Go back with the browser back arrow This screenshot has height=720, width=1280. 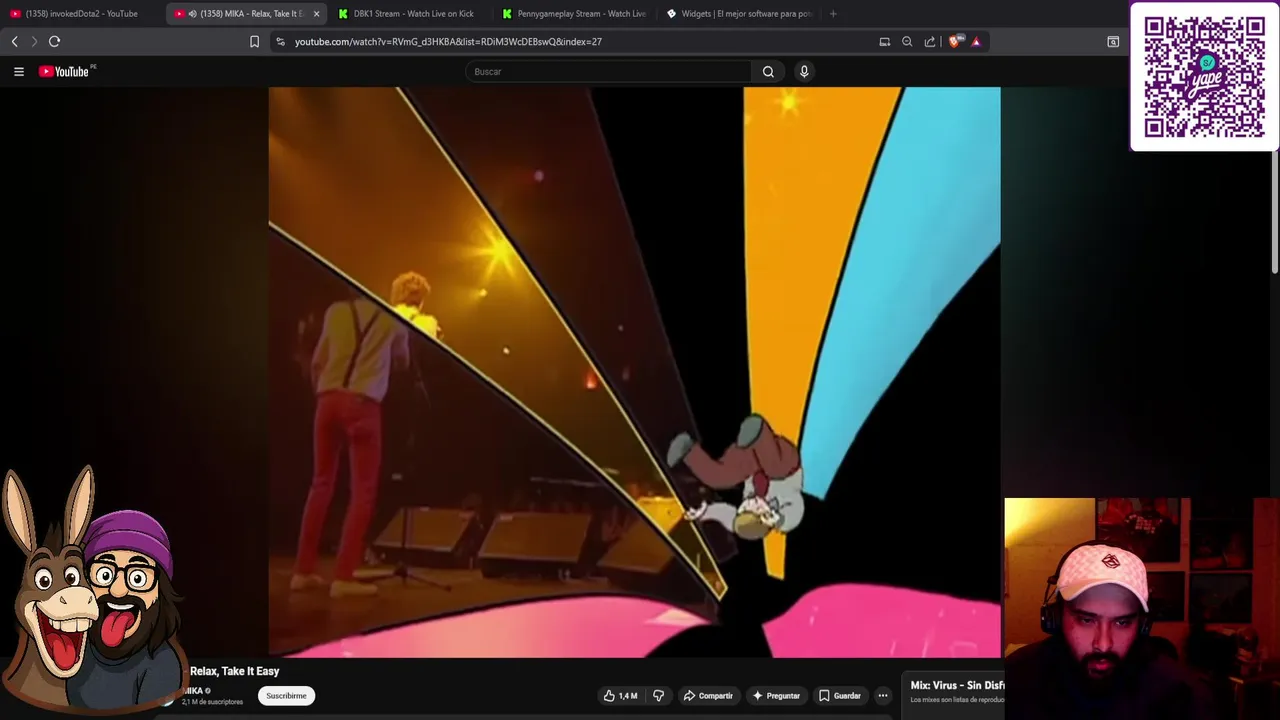pyautogui.click(x=14, y=41)
